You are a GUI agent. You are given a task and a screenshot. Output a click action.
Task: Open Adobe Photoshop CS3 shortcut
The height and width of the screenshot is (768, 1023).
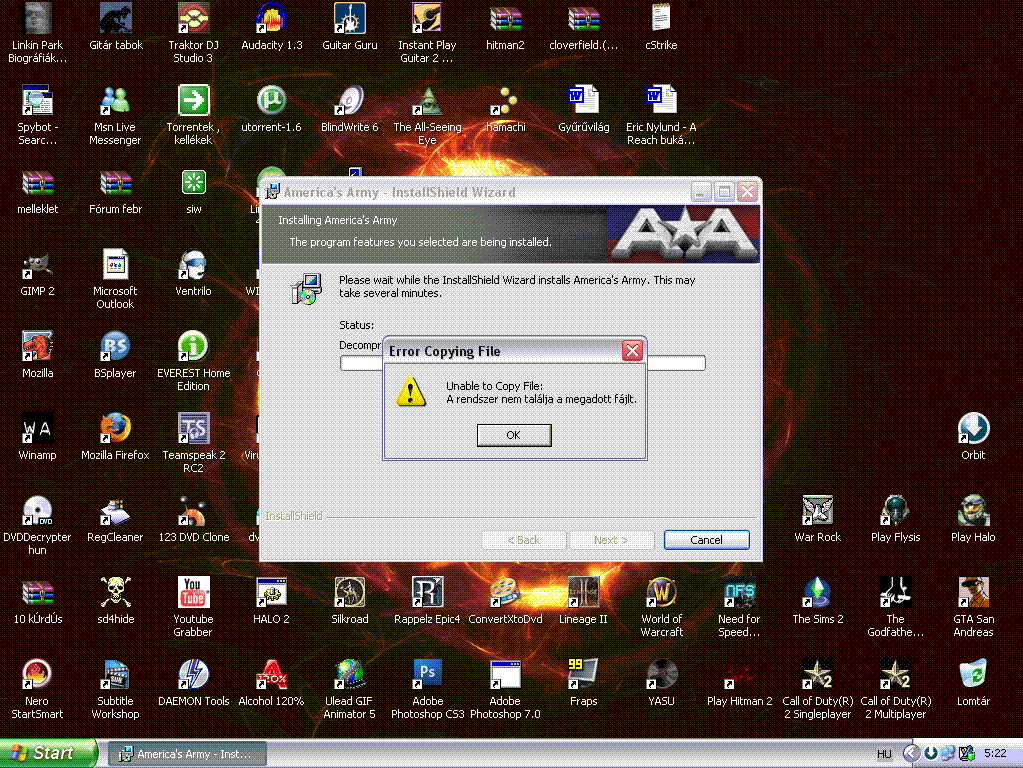point(427,675)
